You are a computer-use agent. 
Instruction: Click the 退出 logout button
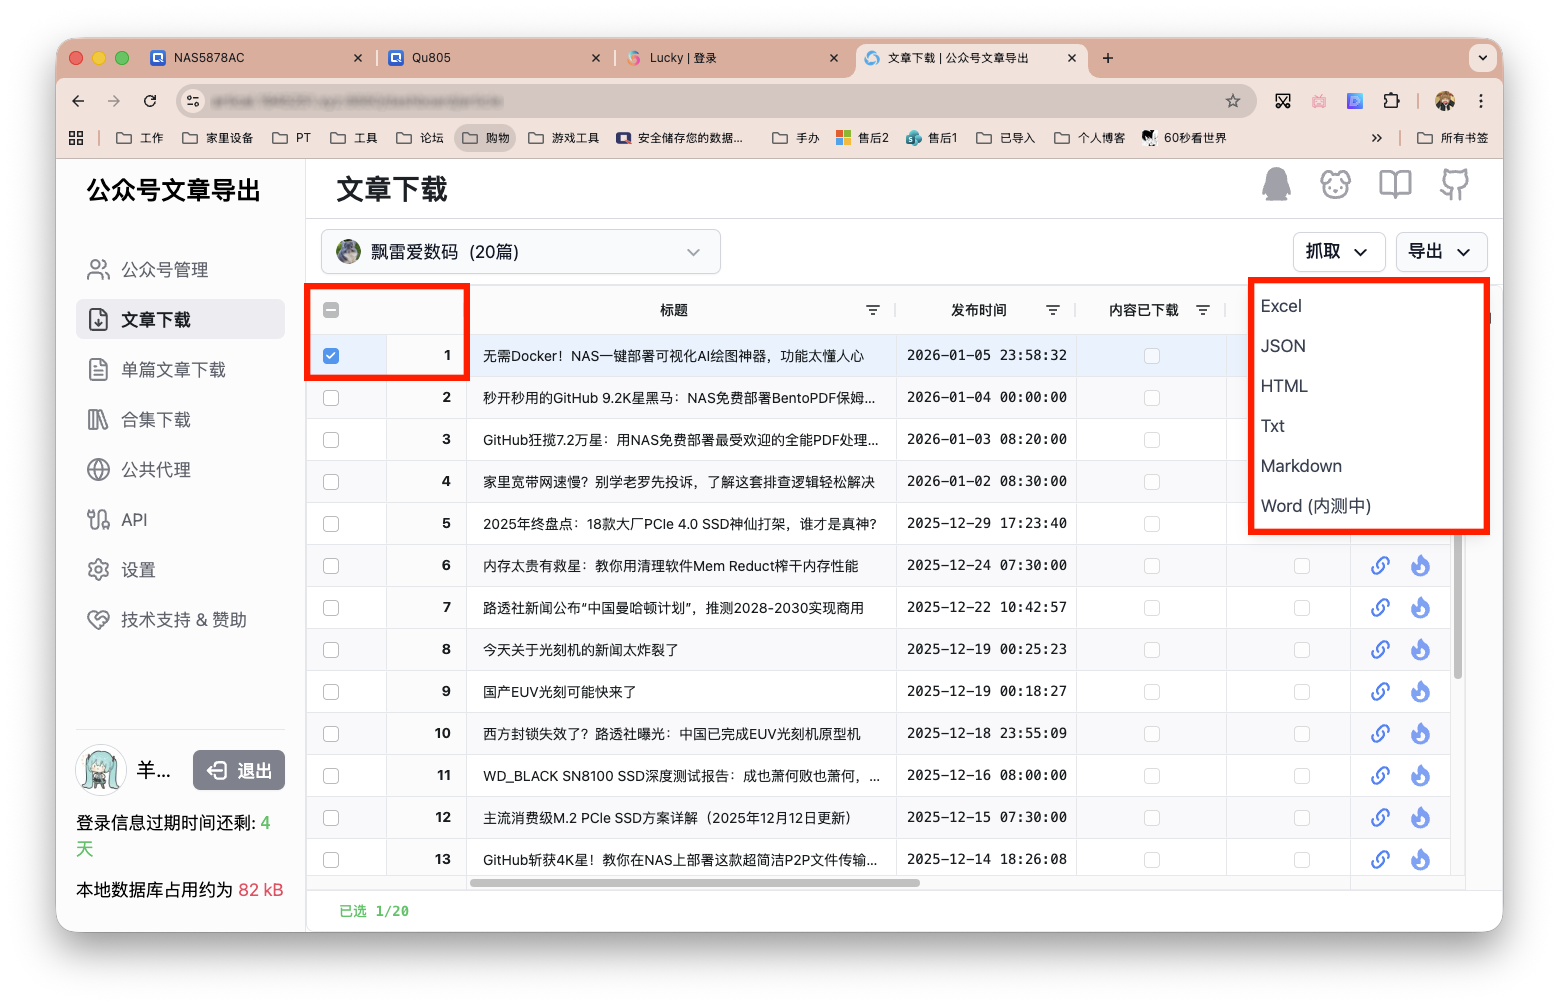click(x=239, y=770)
